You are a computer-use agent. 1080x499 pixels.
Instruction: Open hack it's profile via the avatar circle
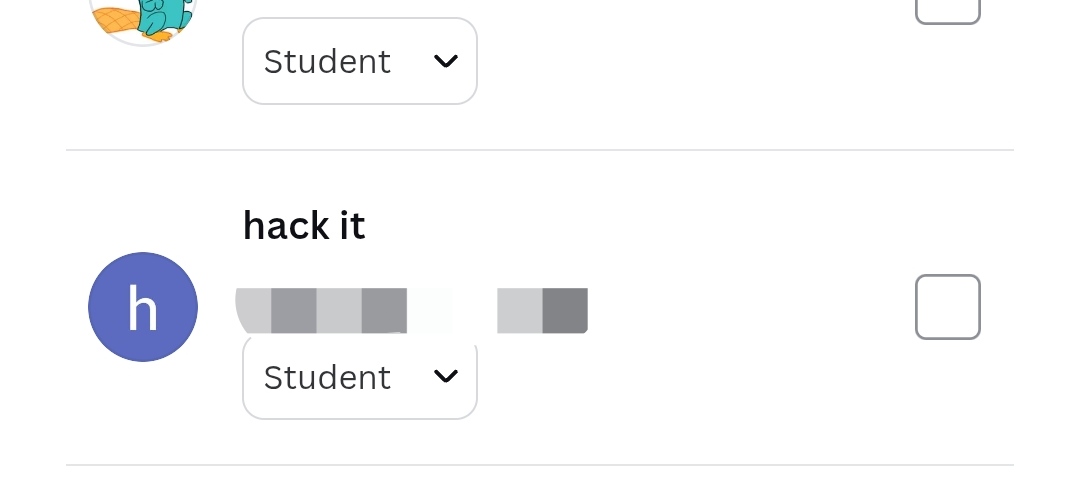[x=143, y=307]
